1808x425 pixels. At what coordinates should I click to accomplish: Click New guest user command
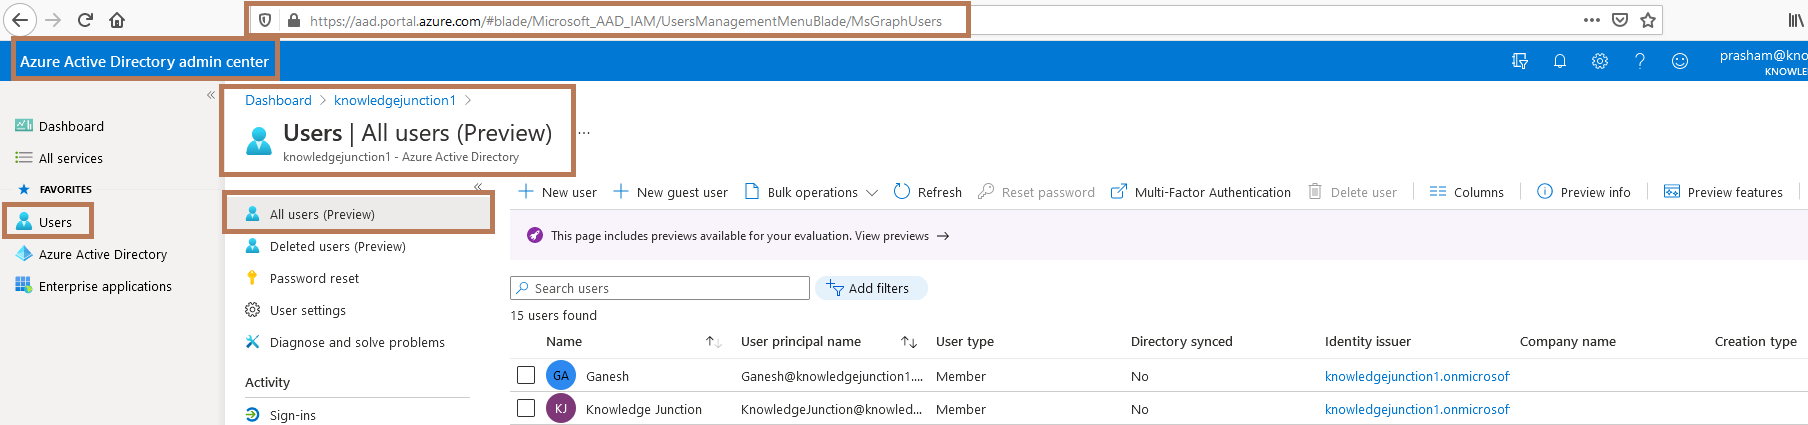click(670, 192)
